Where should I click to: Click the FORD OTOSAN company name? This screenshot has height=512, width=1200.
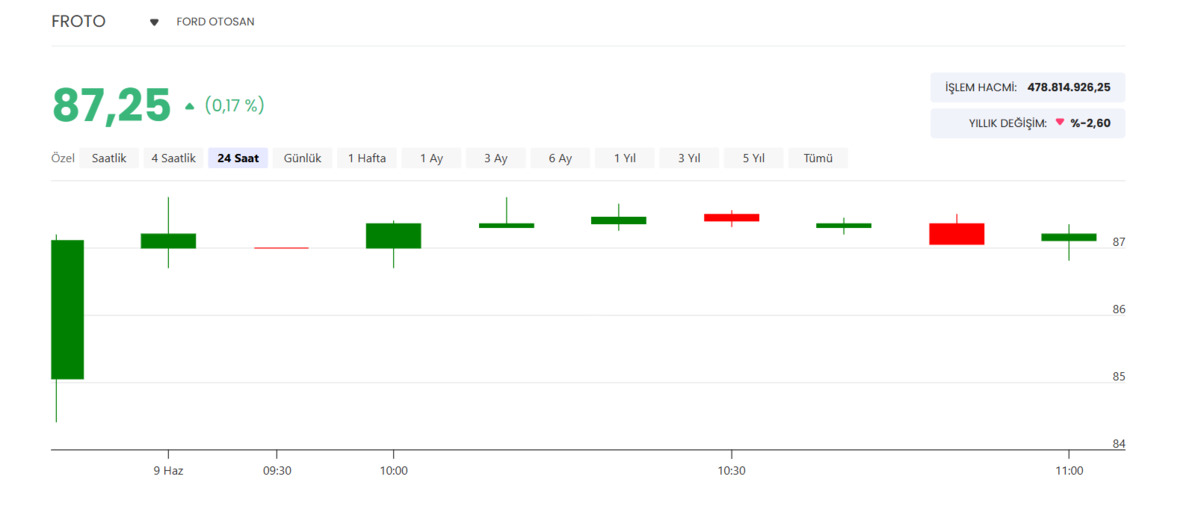click(x=216, y=22)
